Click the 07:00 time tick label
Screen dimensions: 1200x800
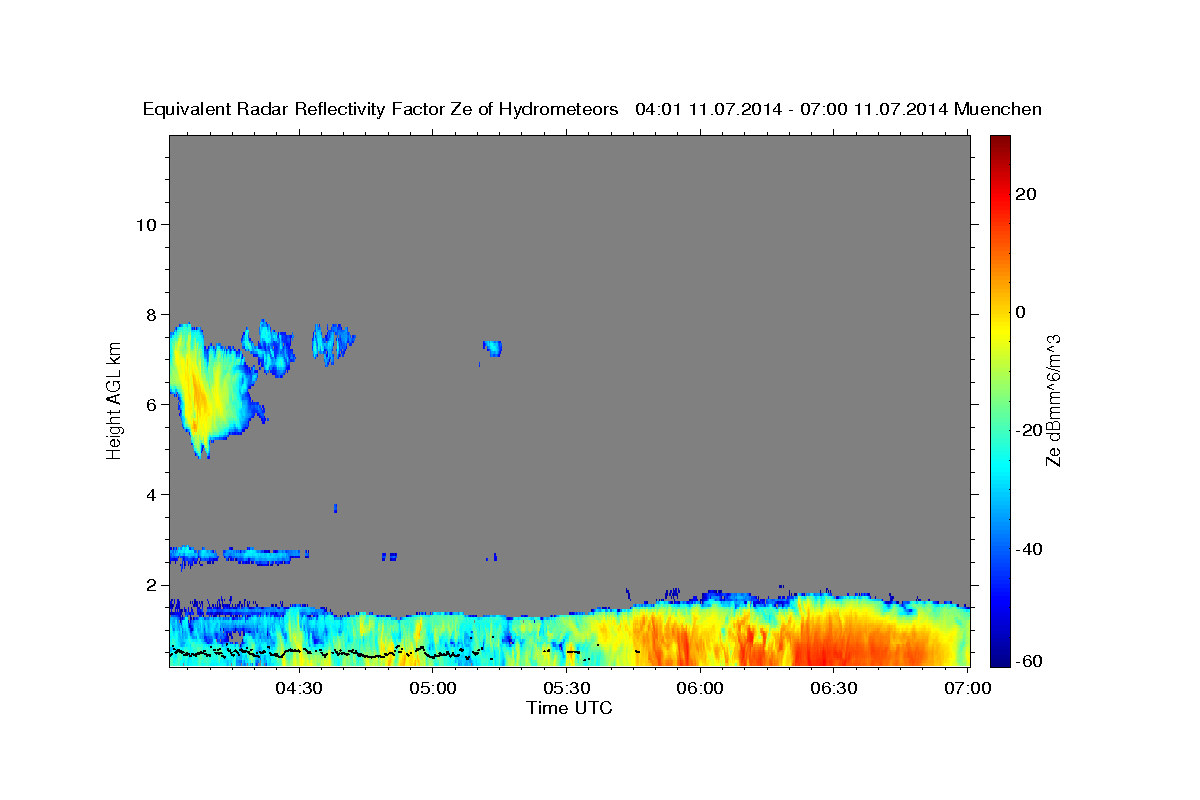968,688
